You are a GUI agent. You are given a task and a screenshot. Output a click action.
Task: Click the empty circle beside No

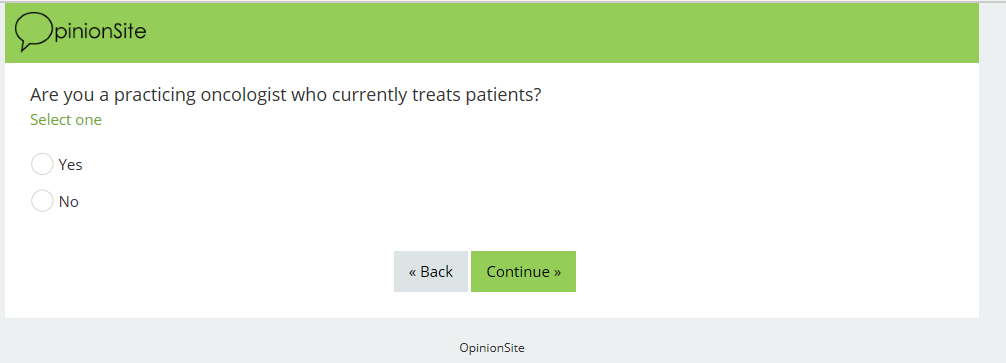point(42,201)
